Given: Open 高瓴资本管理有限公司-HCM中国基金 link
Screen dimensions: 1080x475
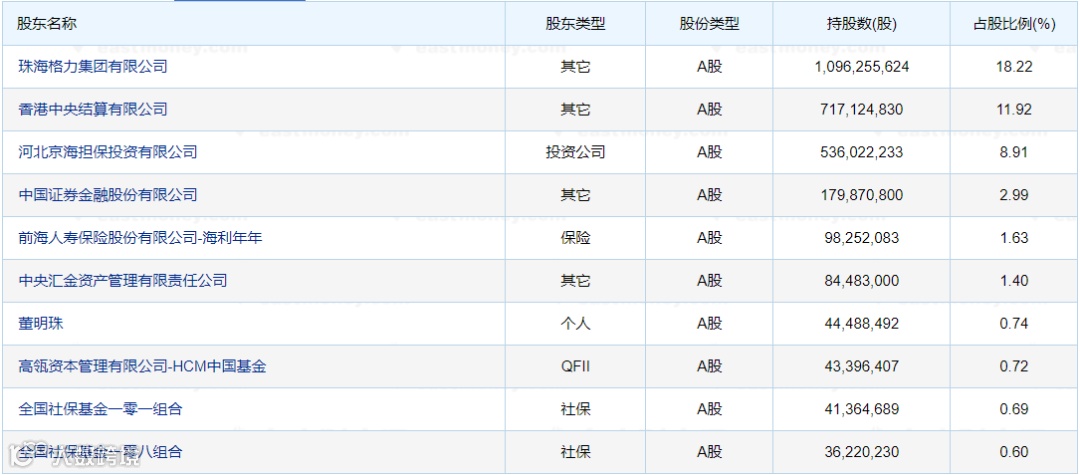Looking at the screenshot, I should [x=143, y=366].
